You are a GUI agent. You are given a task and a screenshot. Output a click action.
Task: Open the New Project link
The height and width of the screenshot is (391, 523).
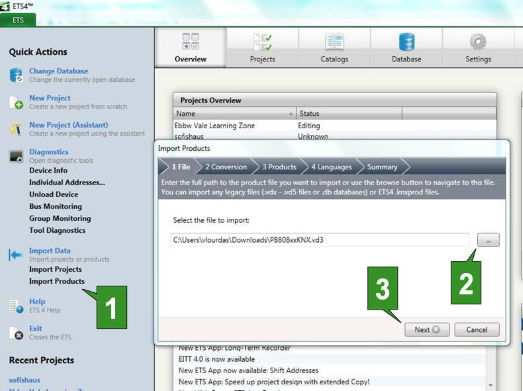click(50, 98)
